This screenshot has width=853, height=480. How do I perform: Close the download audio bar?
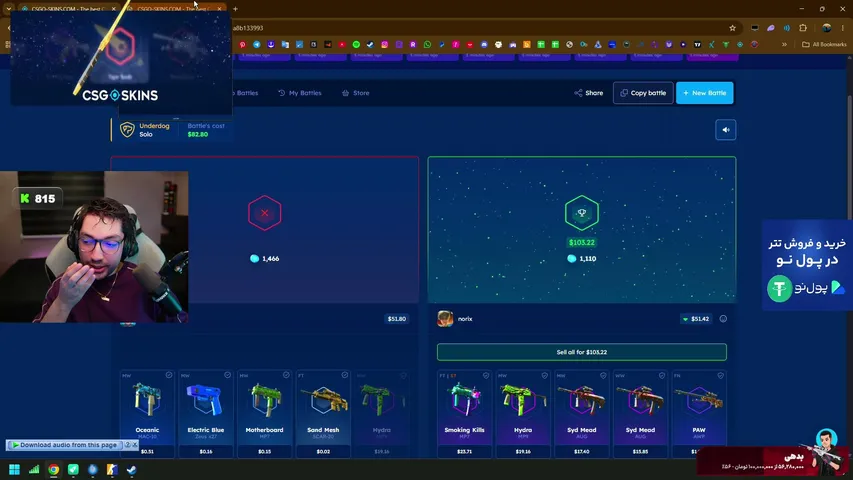click(135, 445)
